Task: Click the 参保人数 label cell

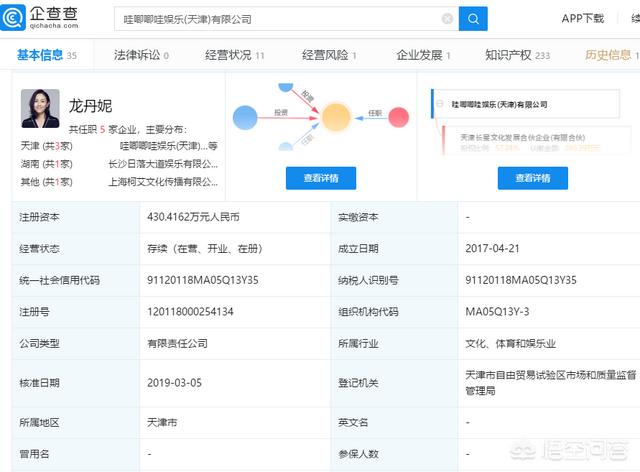Action: click(395, 454)
